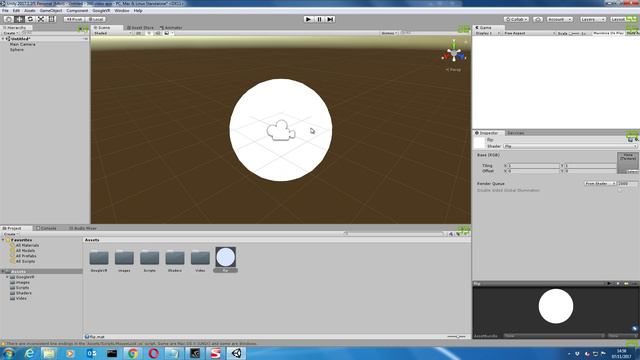Select Shaders folder in project tree

23,293
